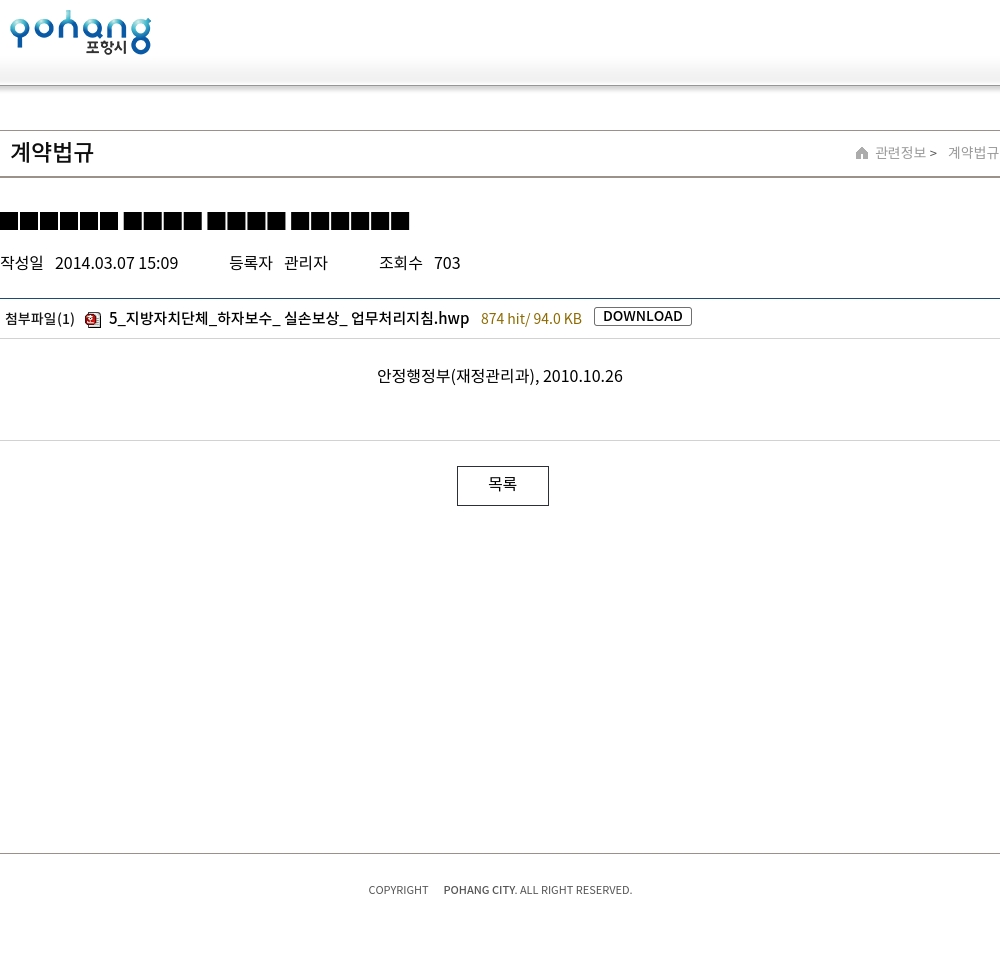Image resolution: width=1000 pixels, height=954 pixels.
Task: Click the 작성일 label
Action: click(x=22, y=263)
